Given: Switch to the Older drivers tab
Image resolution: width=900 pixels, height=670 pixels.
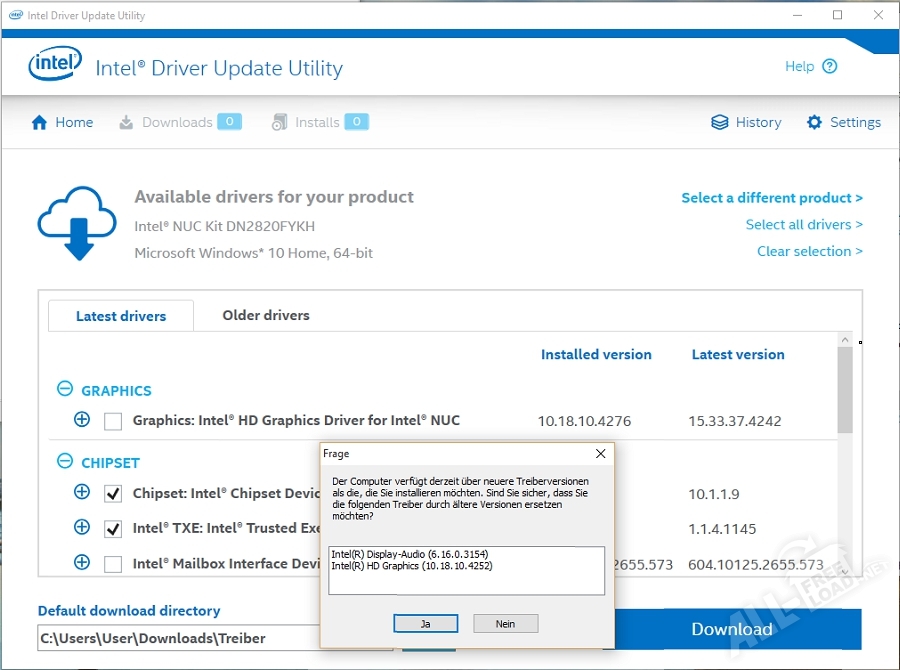Looking at the screenshot, I should pos(266,315).
